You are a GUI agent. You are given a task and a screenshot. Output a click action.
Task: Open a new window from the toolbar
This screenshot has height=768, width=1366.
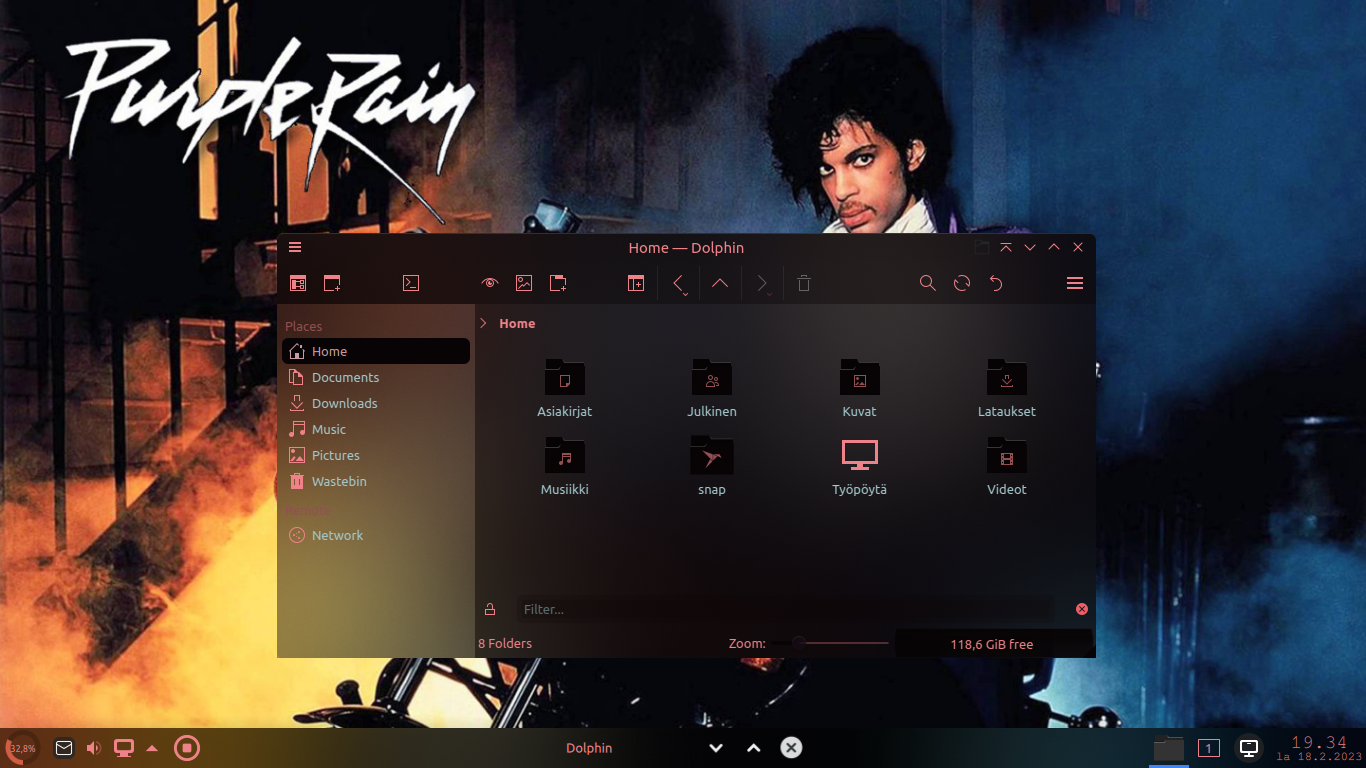pos(332,283)
